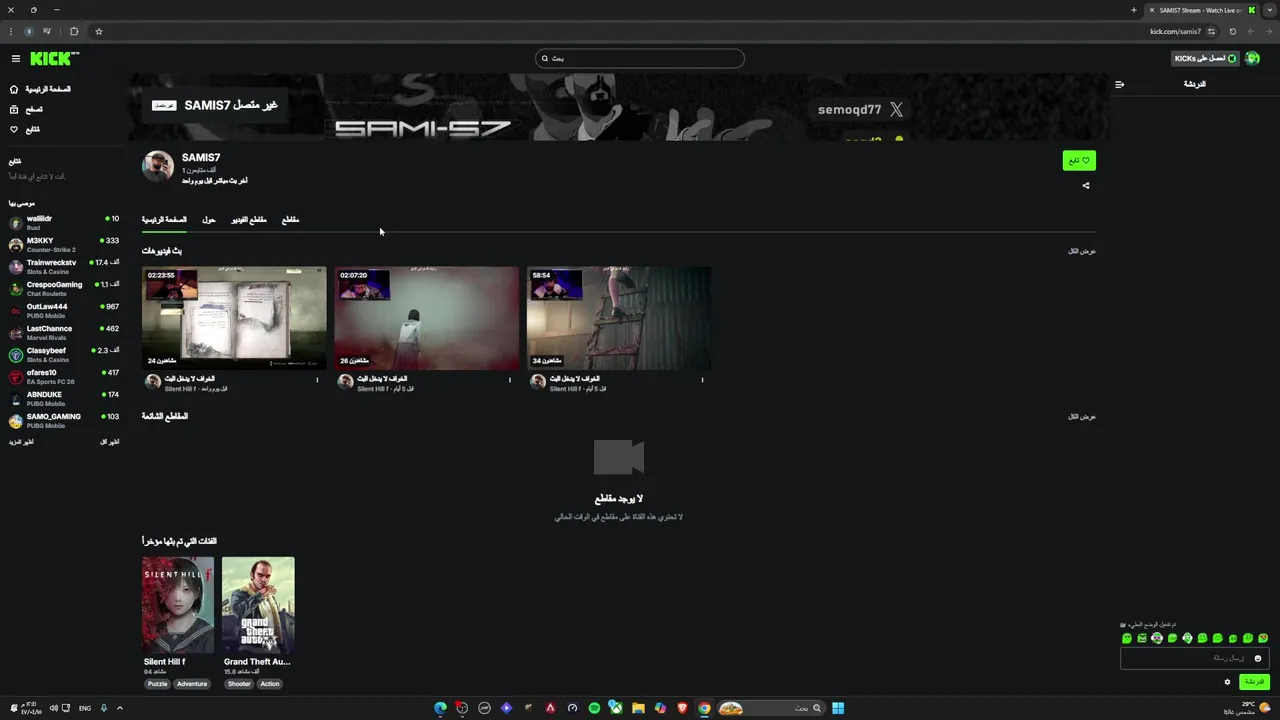The height and width of the screenshot is (720, 1280).
Task: Open the Grand Theft Auto category card
Action: coord(258,605)
